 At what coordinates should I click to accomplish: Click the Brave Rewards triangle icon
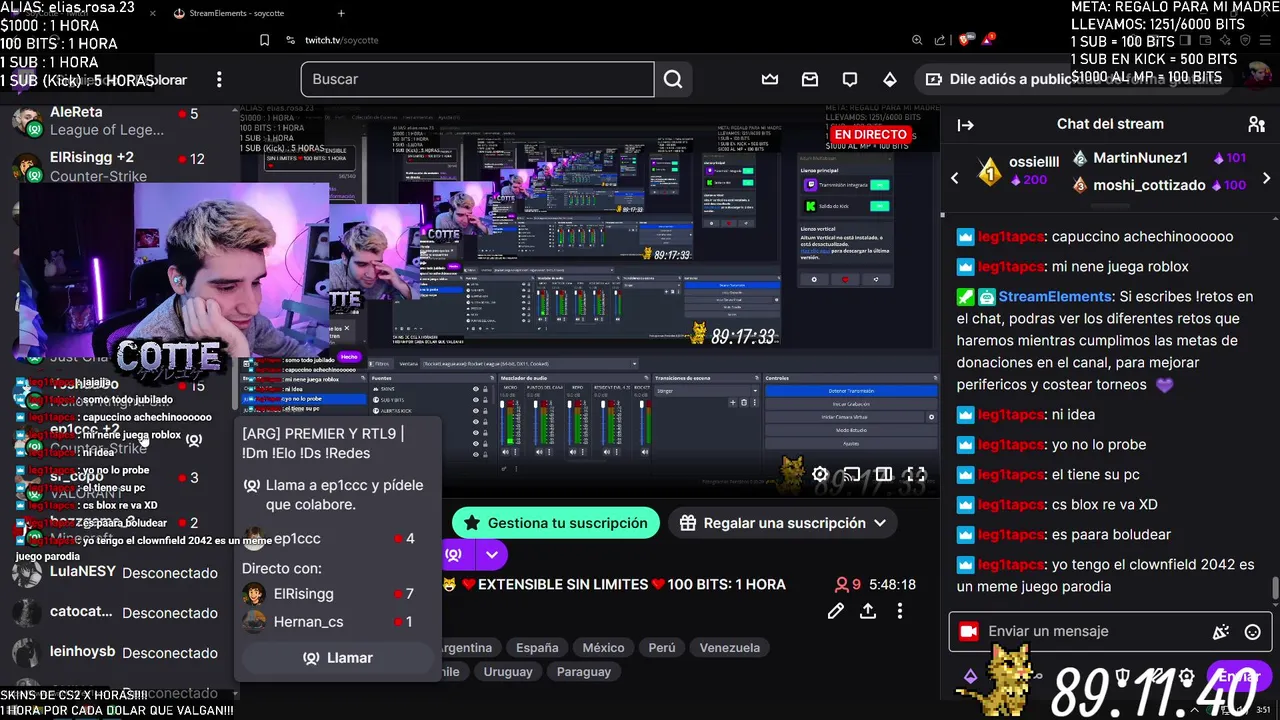click(x=989, y=40)
